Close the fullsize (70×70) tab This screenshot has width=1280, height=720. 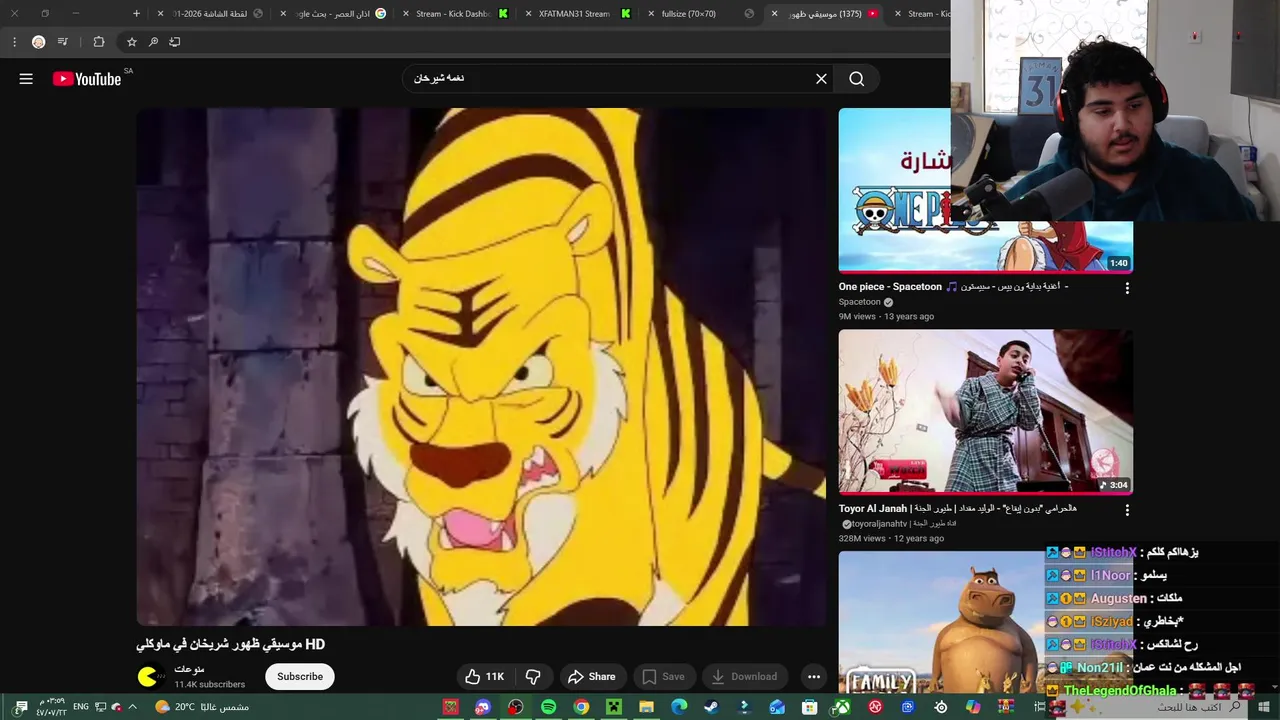[651, 14]
